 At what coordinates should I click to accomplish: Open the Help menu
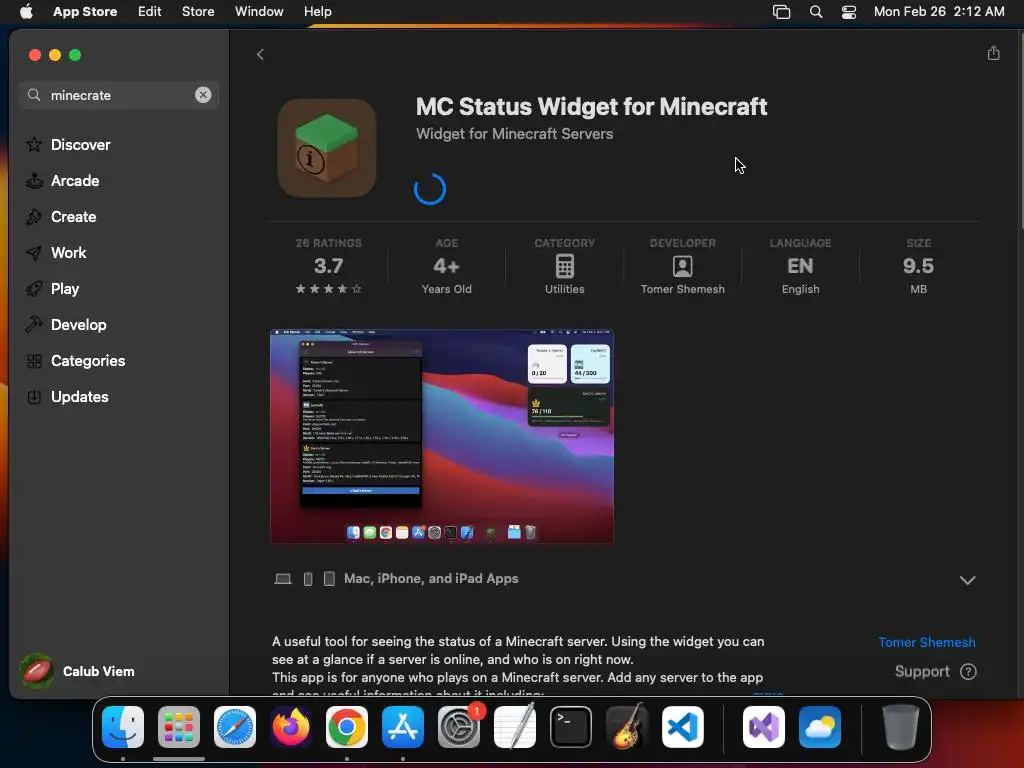(x=317, y=11)
